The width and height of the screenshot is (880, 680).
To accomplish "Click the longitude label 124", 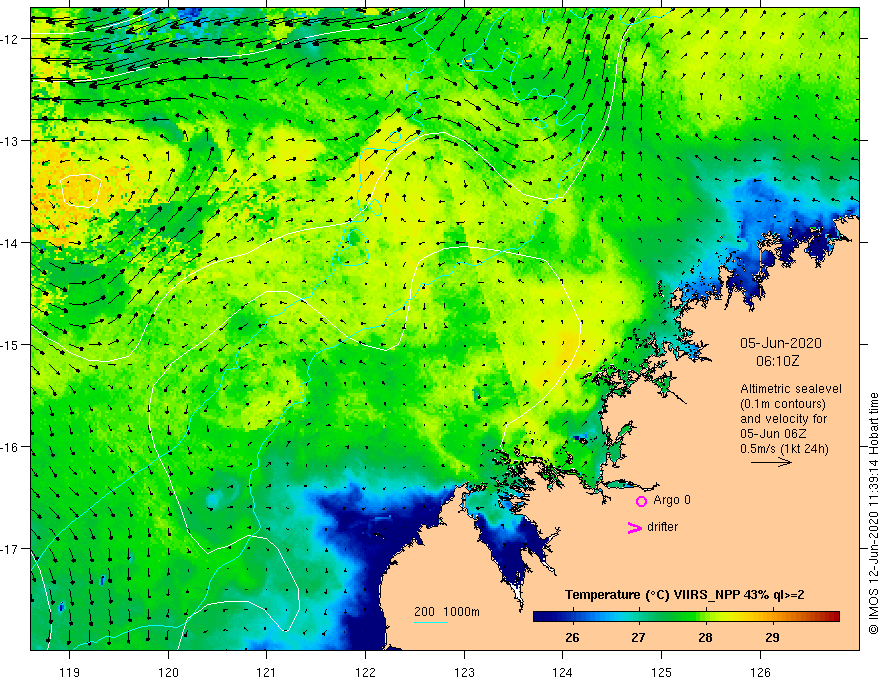I will coord(562,672).
